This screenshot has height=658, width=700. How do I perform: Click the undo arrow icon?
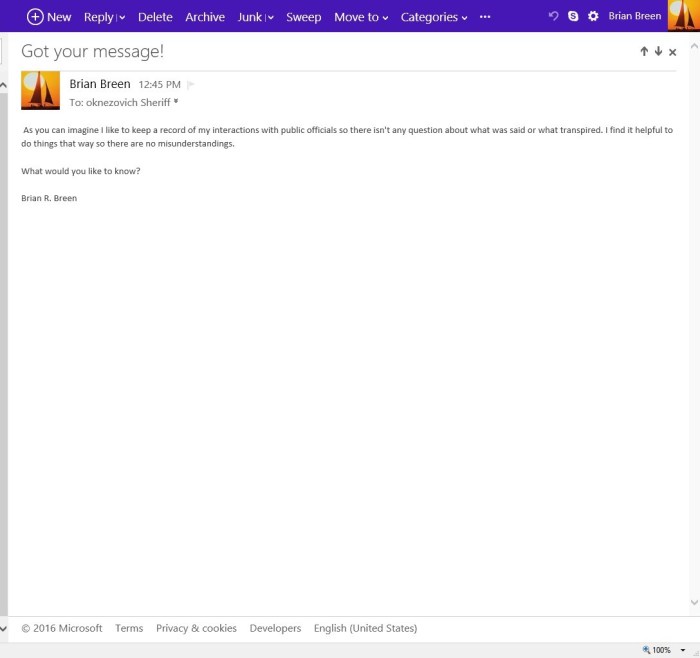[x=554, y=17]
